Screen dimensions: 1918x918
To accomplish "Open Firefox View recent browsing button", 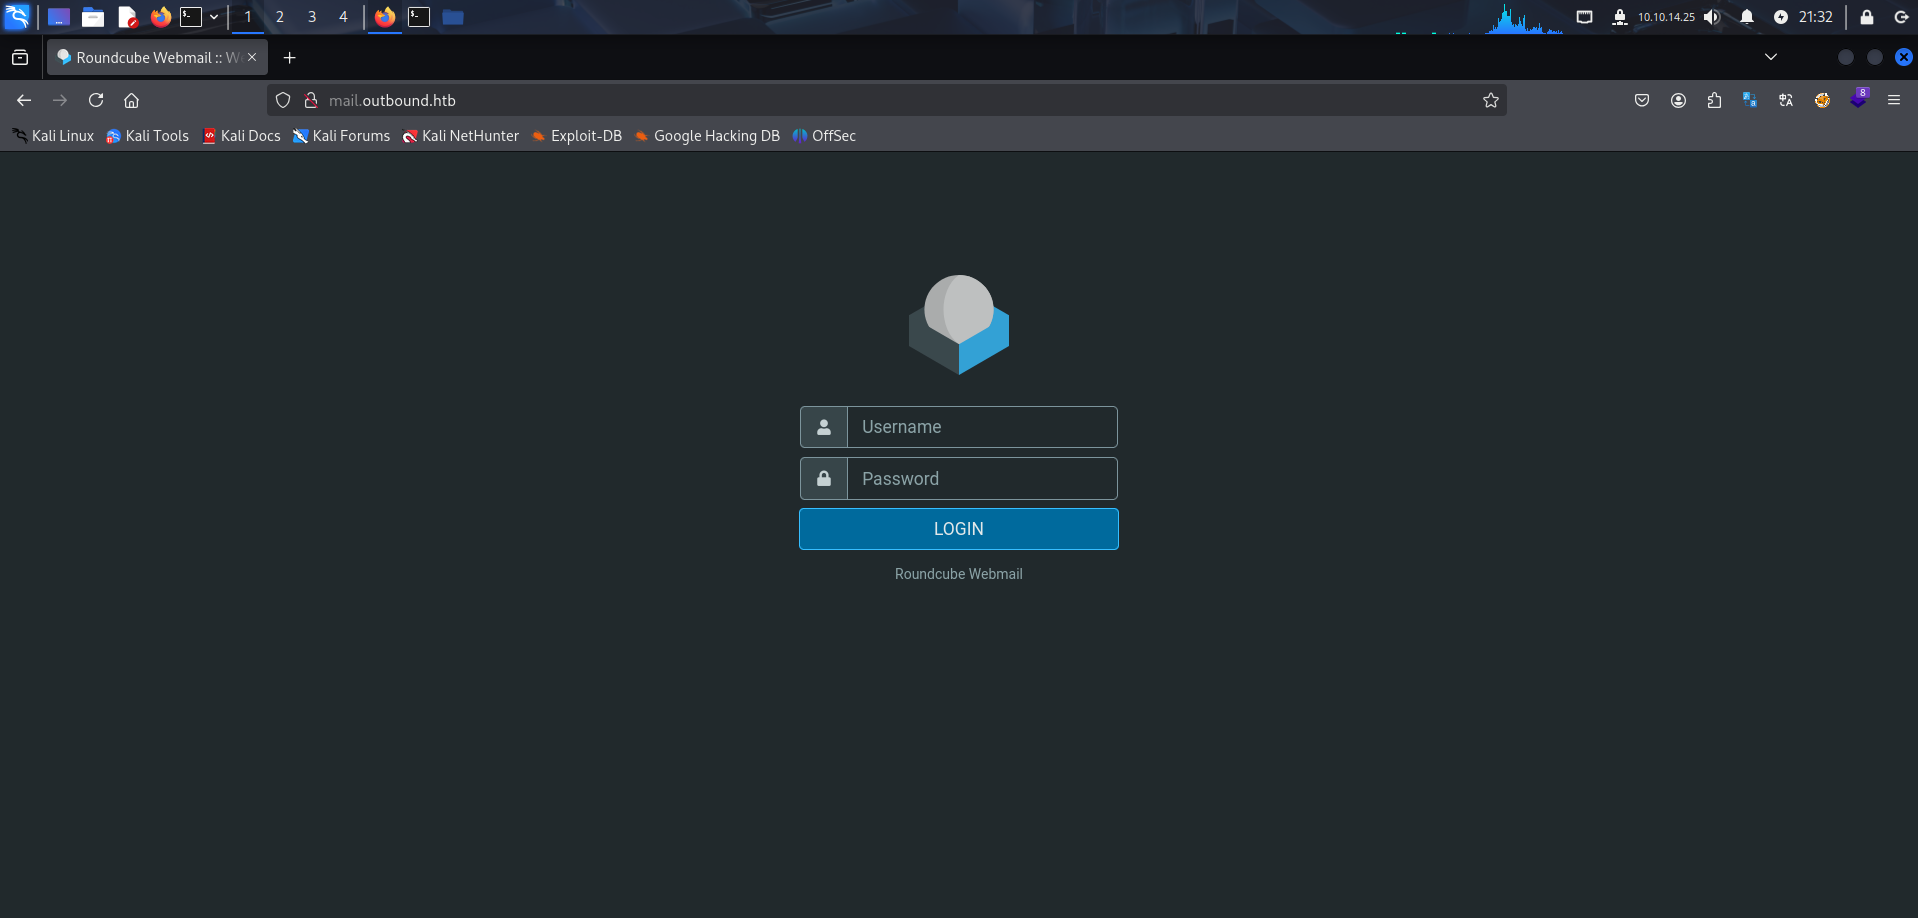I will pos(20,58).
